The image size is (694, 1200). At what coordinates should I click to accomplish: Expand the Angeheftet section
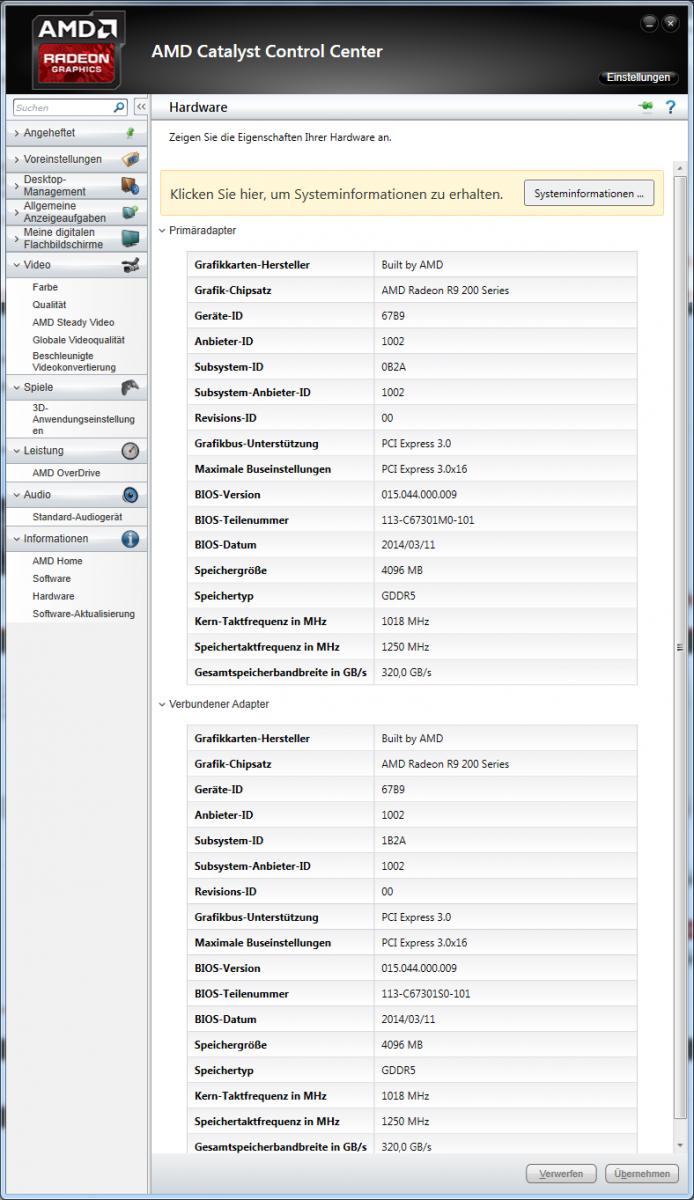75,133
